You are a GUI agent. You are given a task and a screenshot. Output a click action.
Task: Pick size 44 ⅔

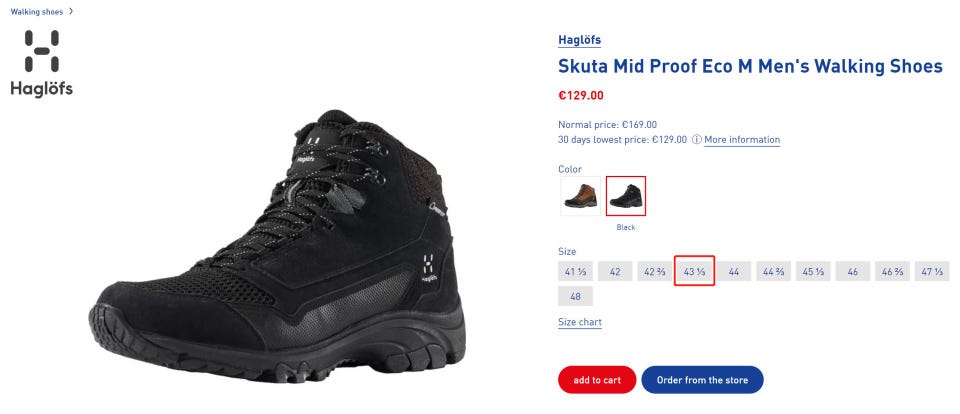773,271
